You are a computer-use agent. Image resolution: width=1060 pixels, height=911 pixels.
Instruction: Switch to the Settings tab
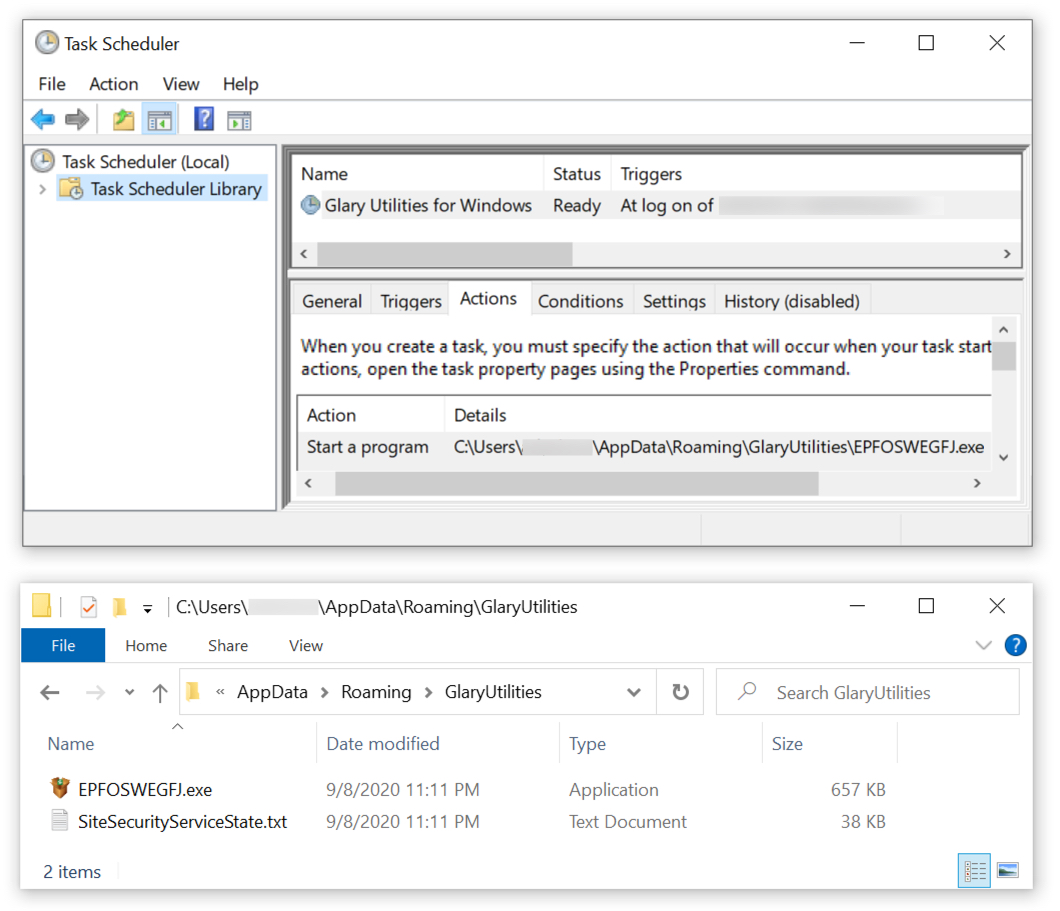pyautogui.click(x=674, y=301)
